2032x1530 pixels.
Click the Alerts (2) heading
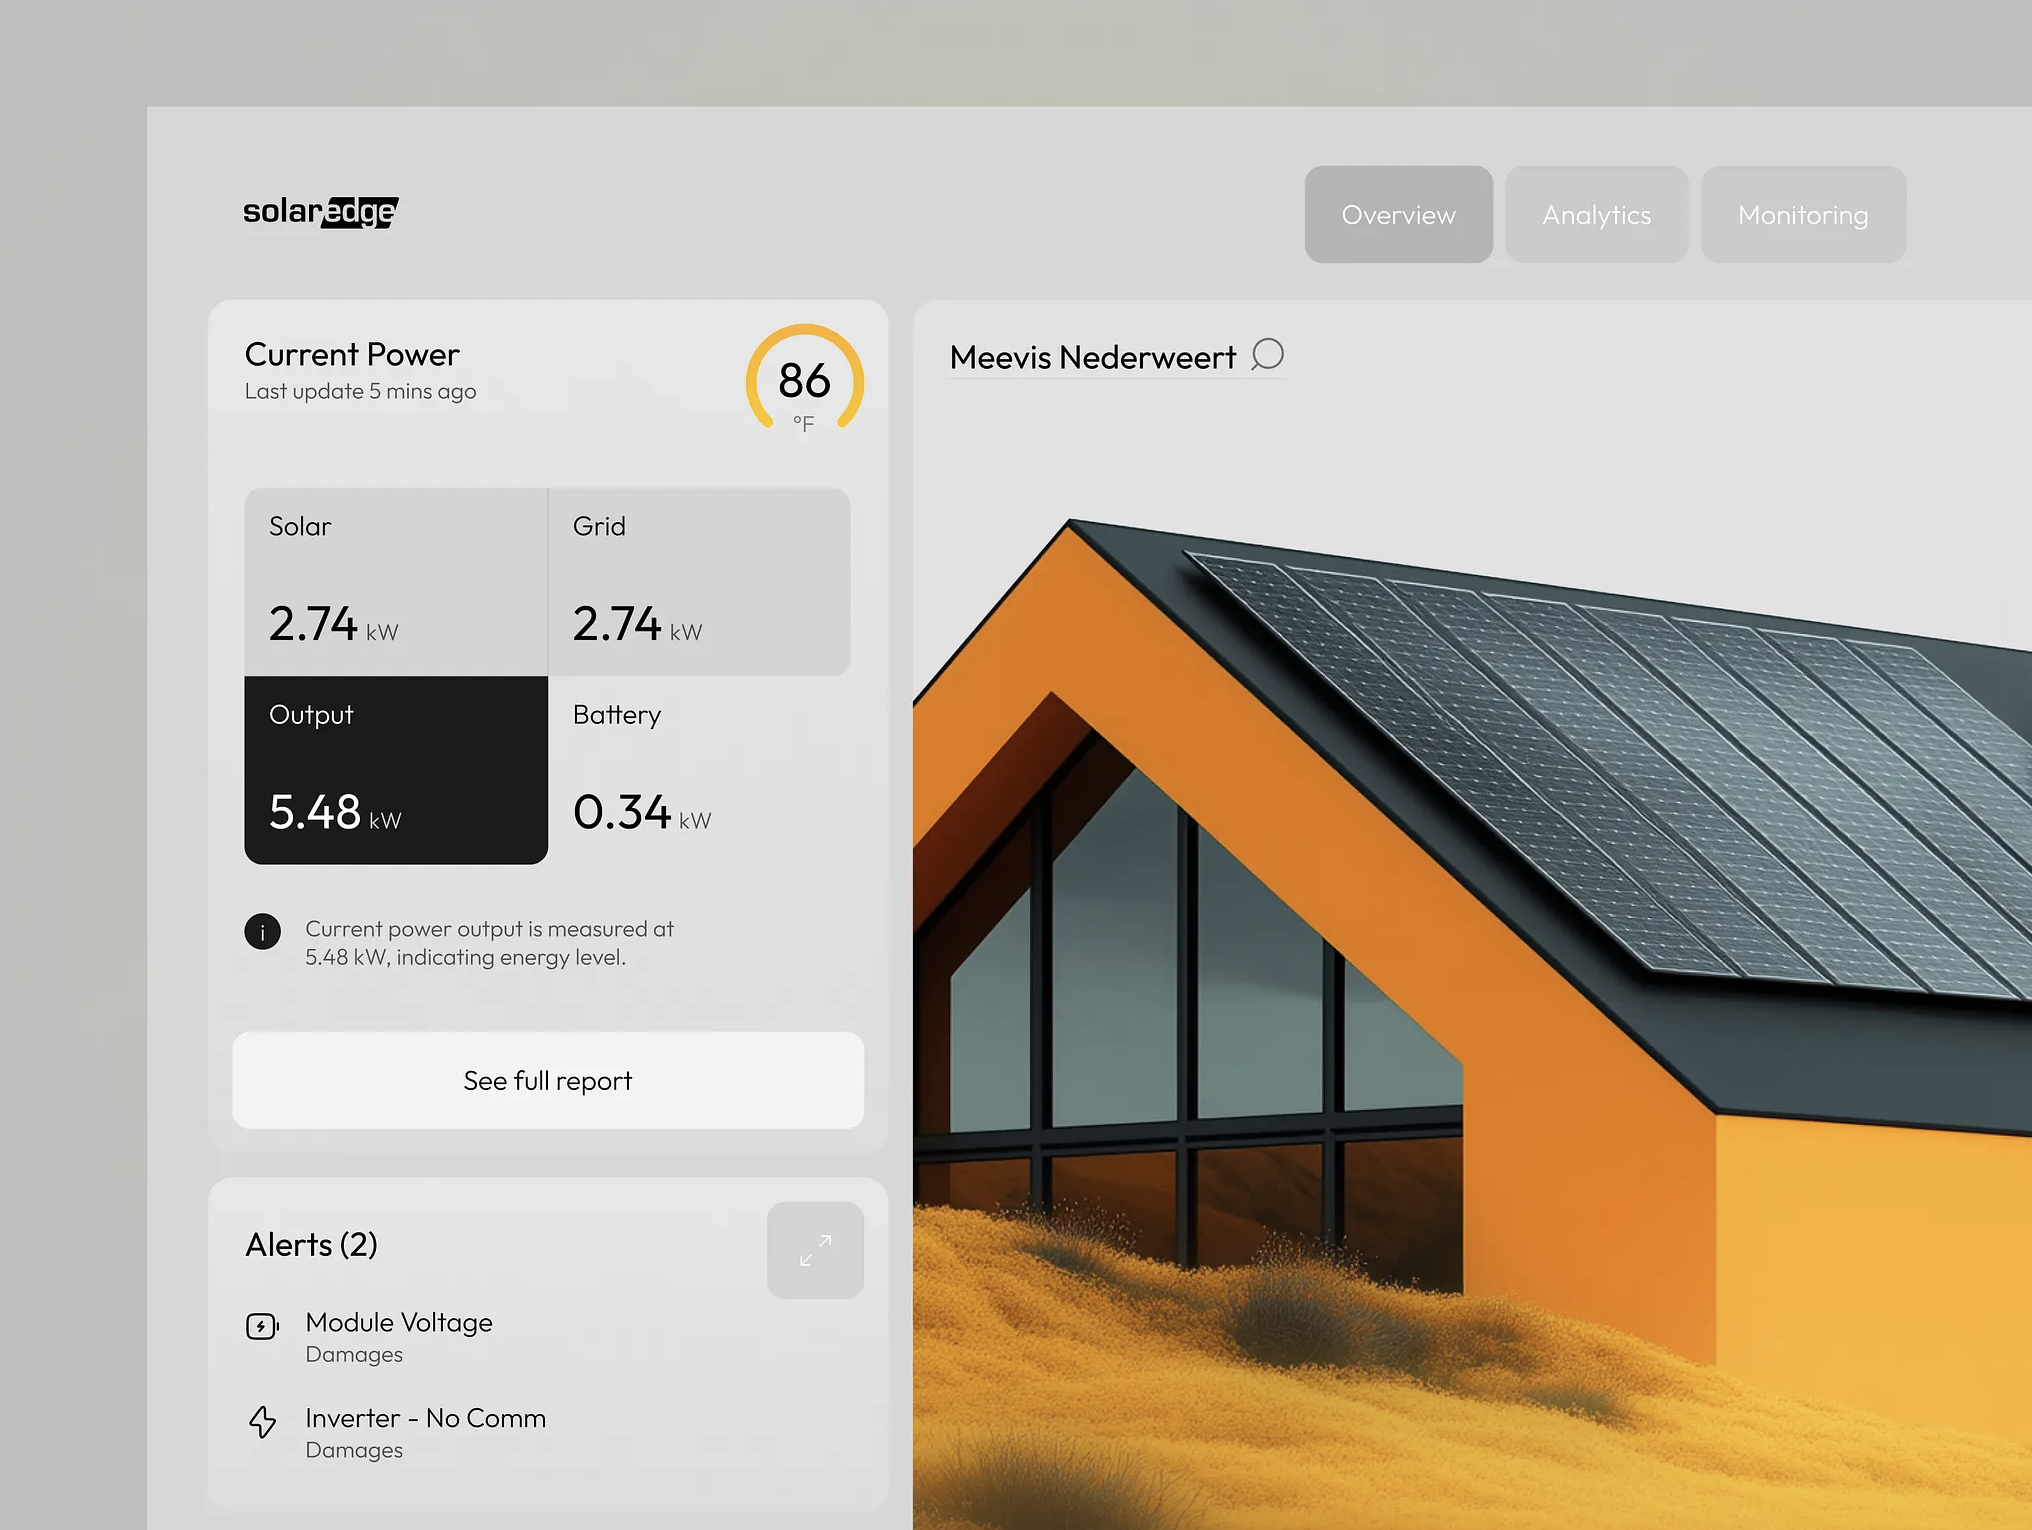[x=311, y=1245]
